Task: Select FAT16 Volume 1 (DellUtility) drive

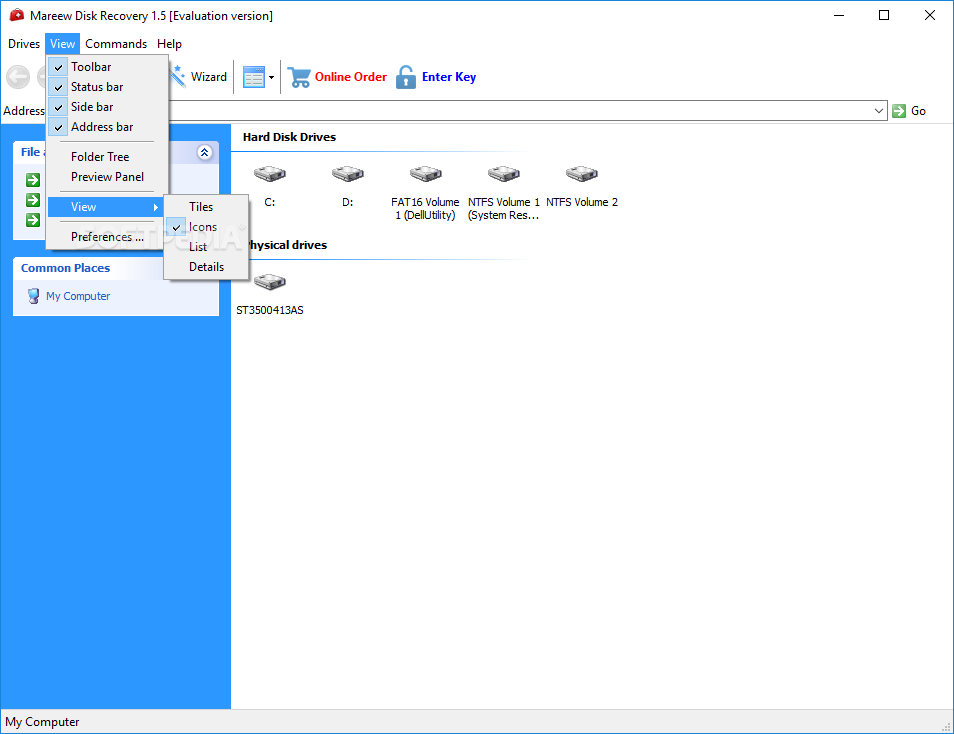Action: point(425,174)
